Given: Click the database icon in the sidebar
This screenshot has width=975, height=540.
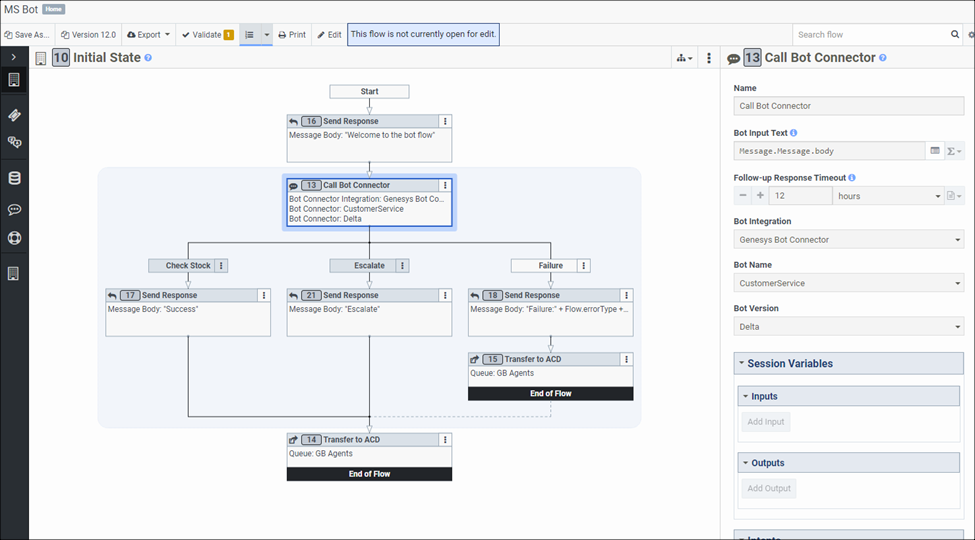Looking at the screenshot, I should tap(14, 179).
